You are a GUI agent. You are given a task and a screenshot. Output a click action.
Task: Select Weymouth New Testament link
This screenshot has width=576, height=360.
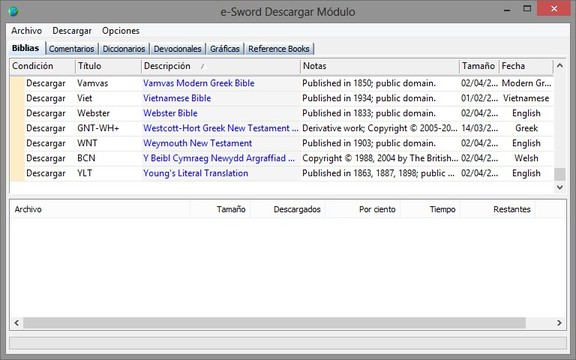tap(198, 144)
